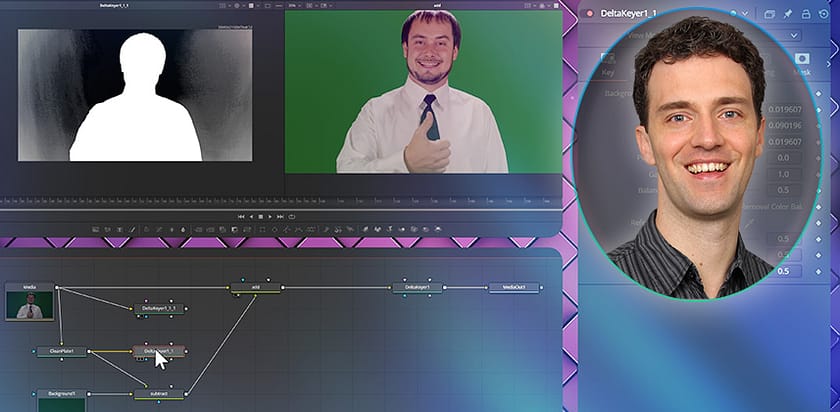Go to the last frame
The height and width of the screenshot is (412, 840).
point(280,216)
